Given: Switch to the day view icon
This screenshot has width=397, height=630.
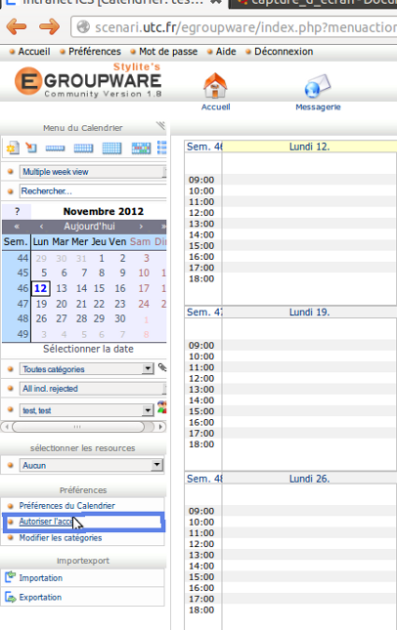Looking at the screenshot, I should click(x=55, y=148).
